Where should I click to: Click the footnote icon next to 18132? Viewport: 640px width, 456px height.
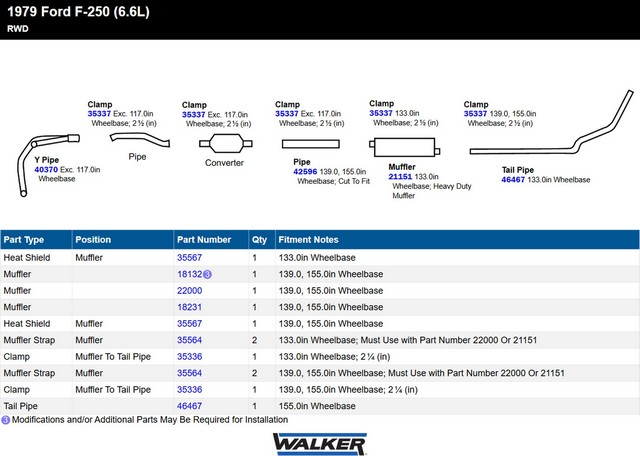click(x=208, y=274)
